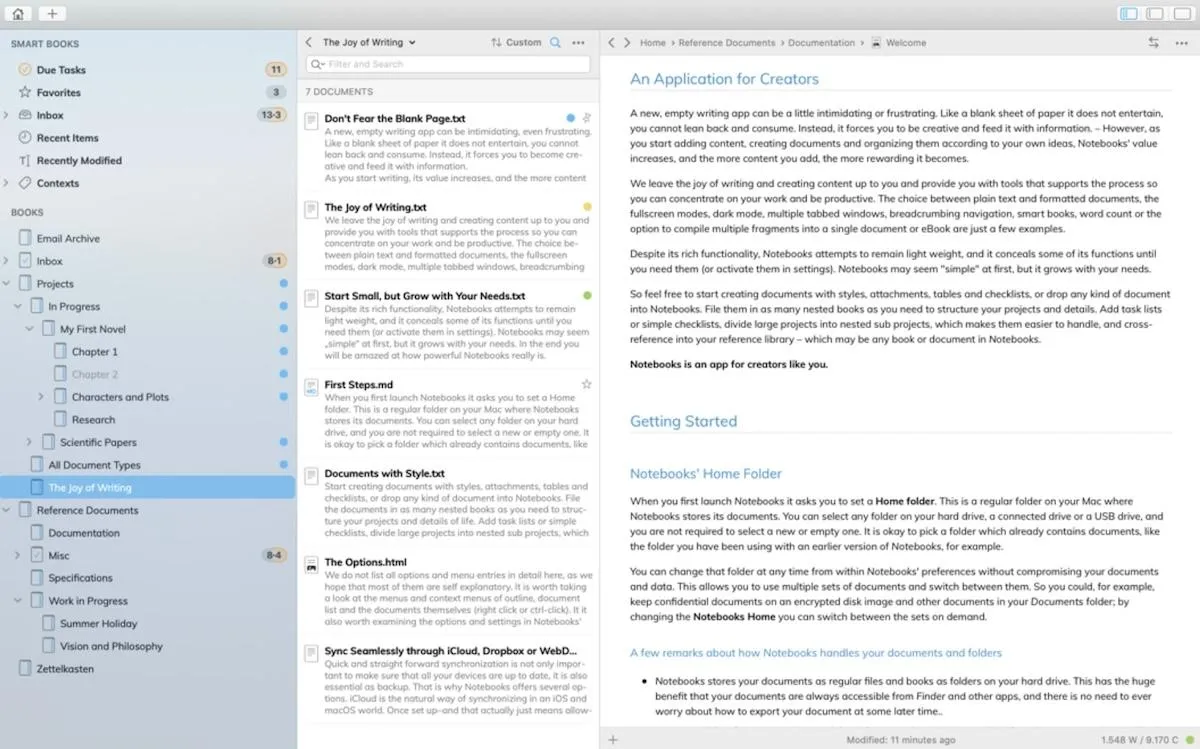Select Due Tasks smart book
Image resolution: width=1200 pixels, height=749 pixels.
[61, 70]
